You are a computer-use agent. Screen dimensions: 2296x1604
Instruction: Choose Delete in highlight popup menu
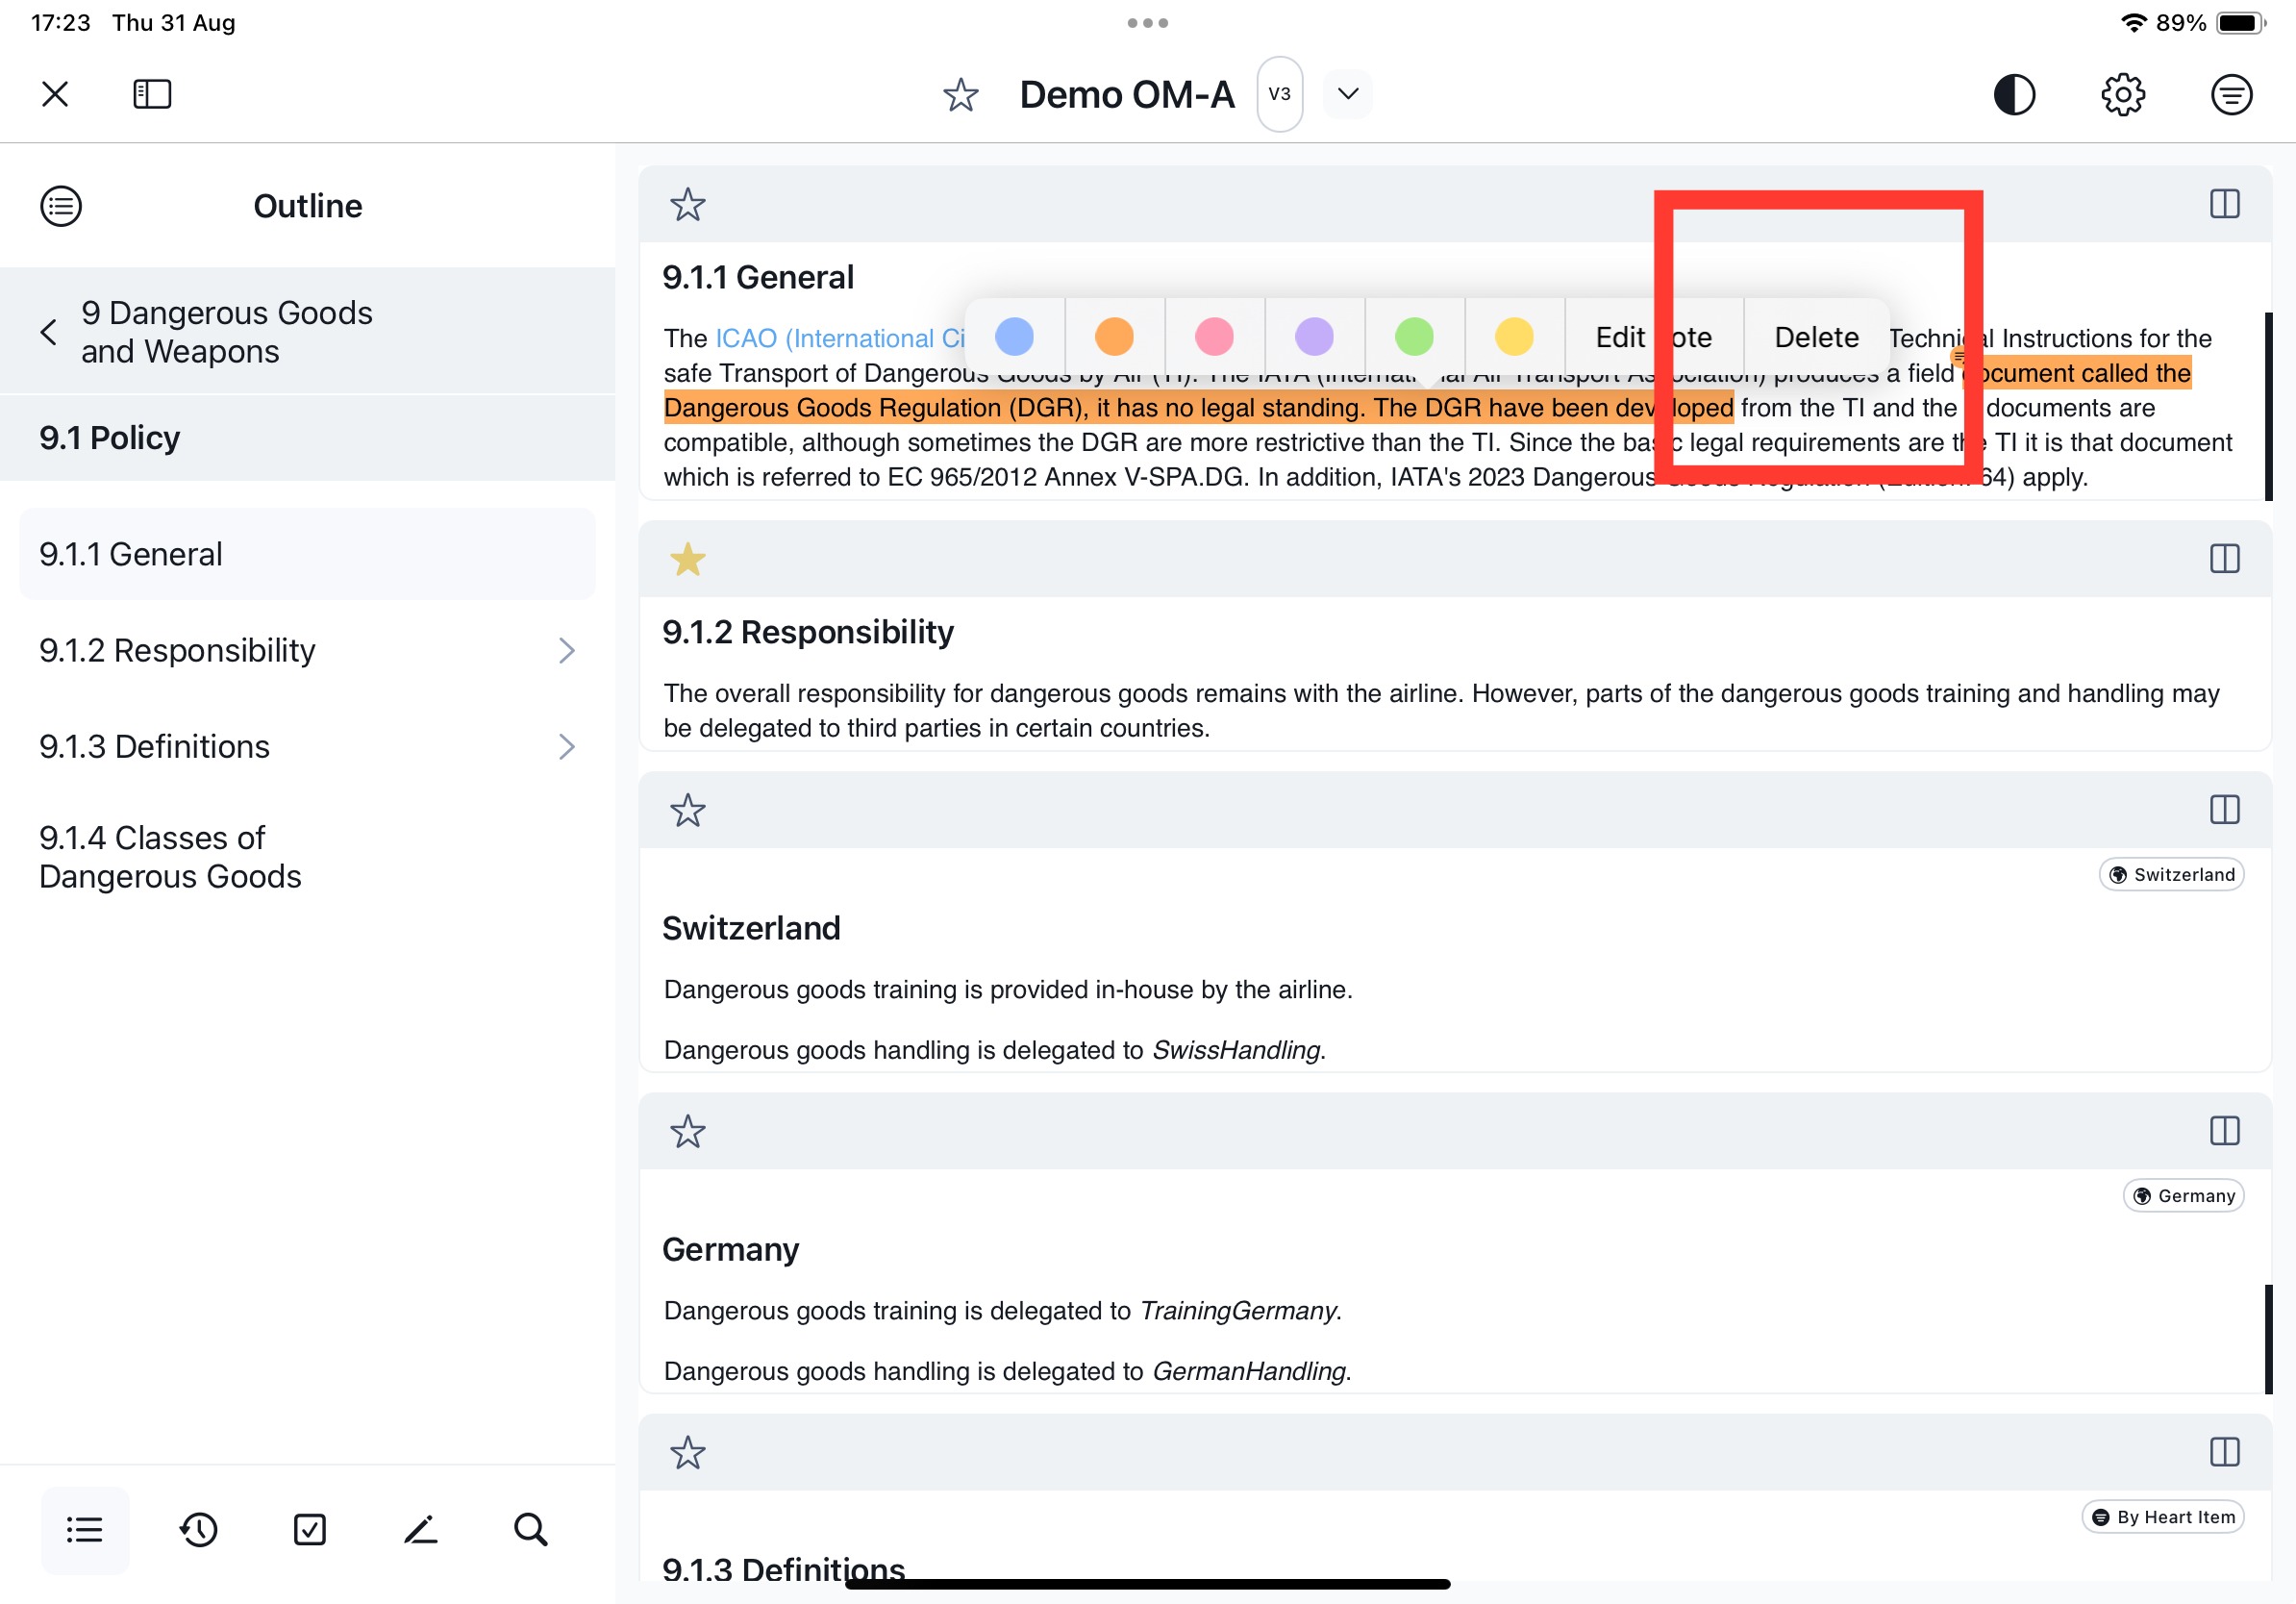[1816, 337]
